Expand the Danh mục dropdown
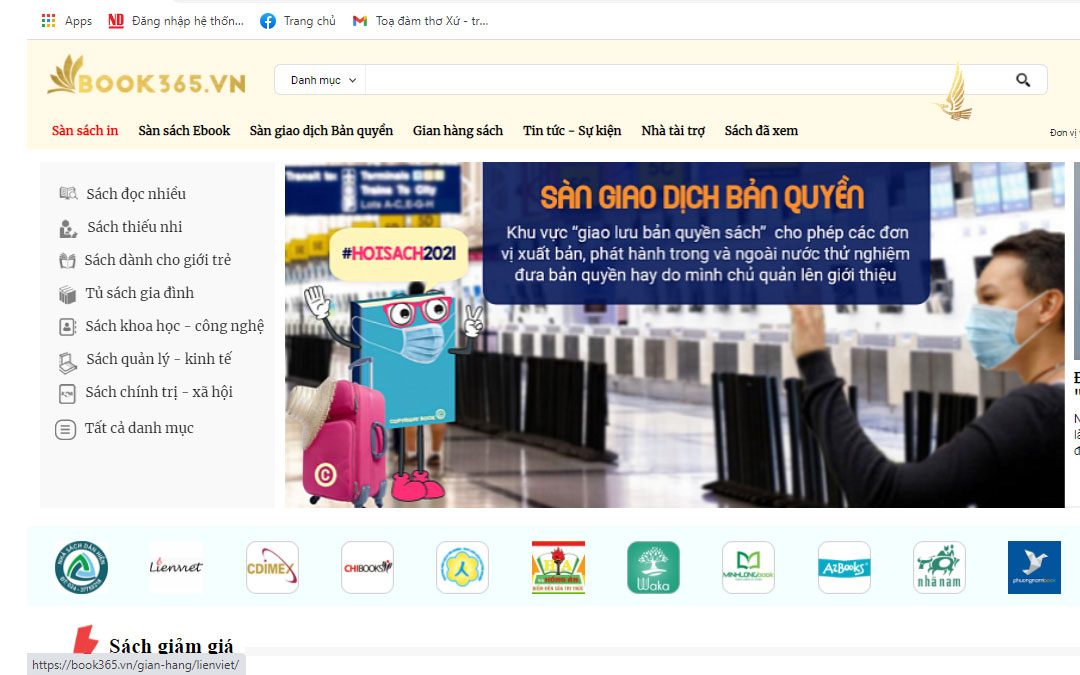This screenshot has height=675, width=1080. point(322,80)
